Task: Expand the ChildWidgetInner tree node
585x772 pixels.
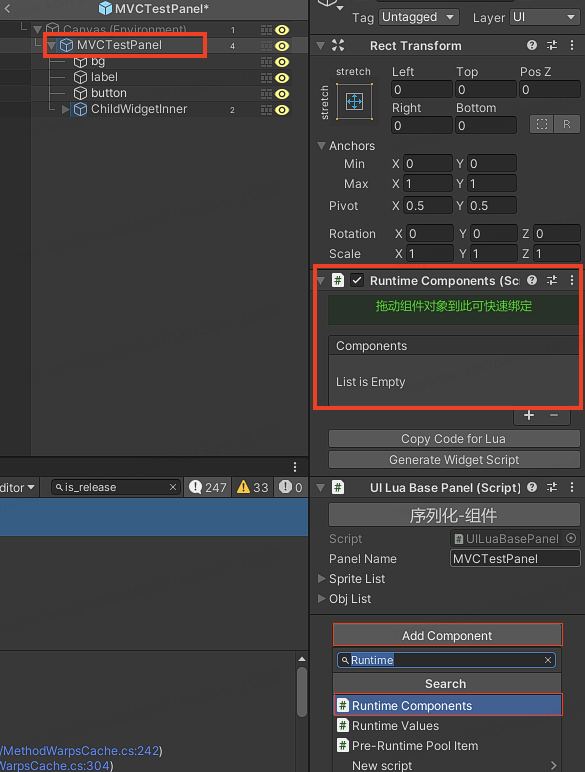Action: 65,109
